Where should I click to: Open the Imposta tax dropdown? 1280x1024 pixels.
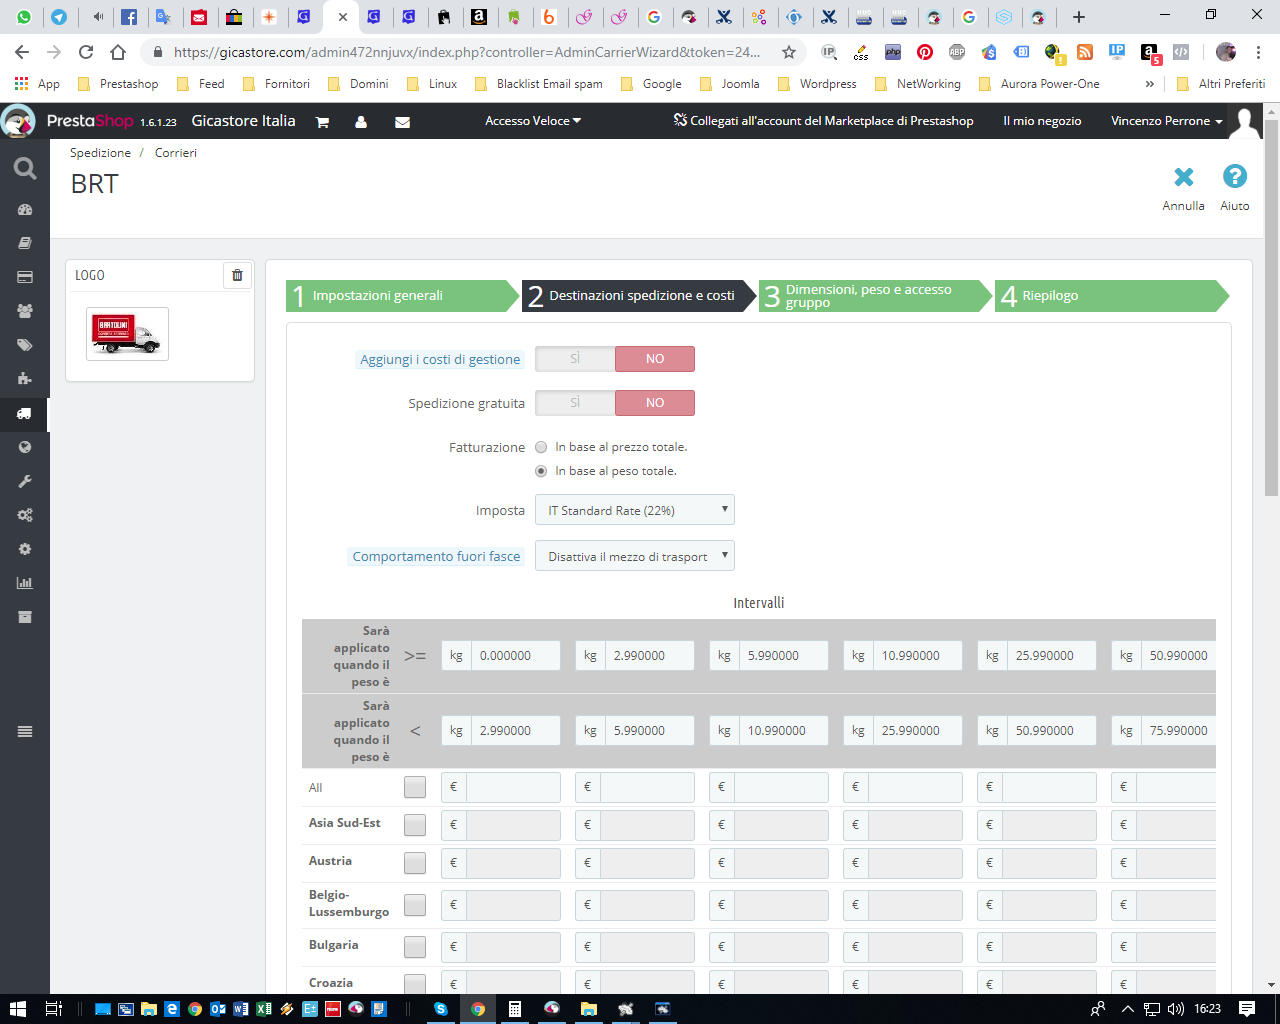[635, 510]
